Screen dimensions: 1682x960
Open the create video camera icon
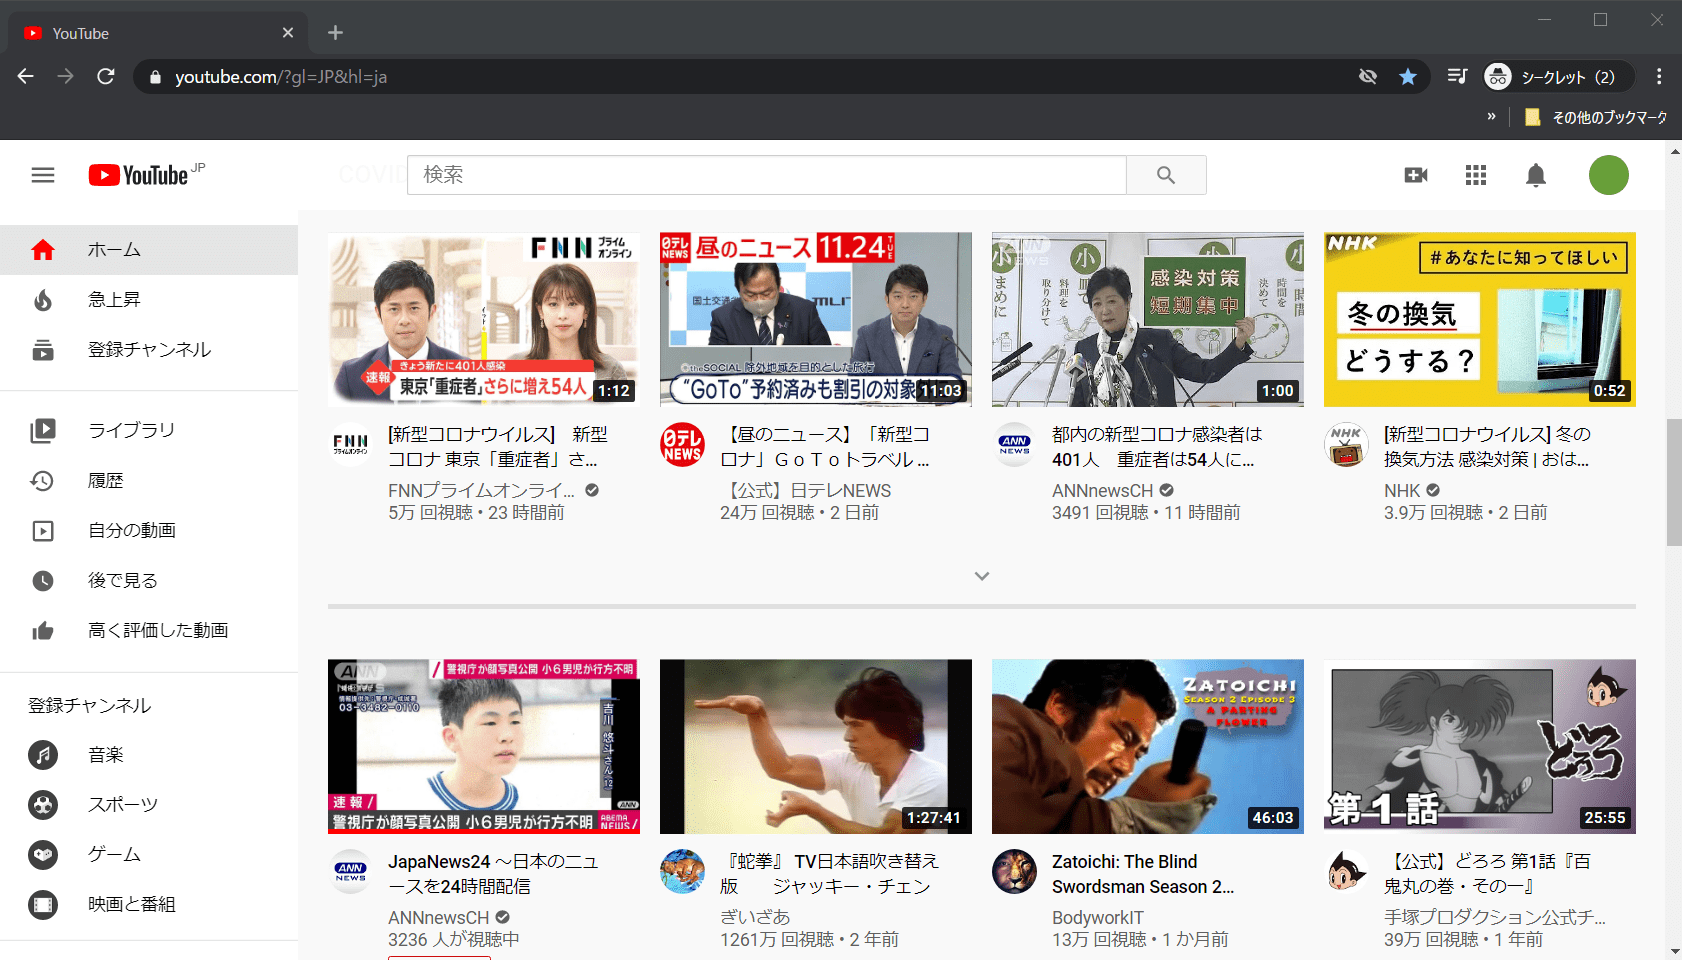(1416, 175)
